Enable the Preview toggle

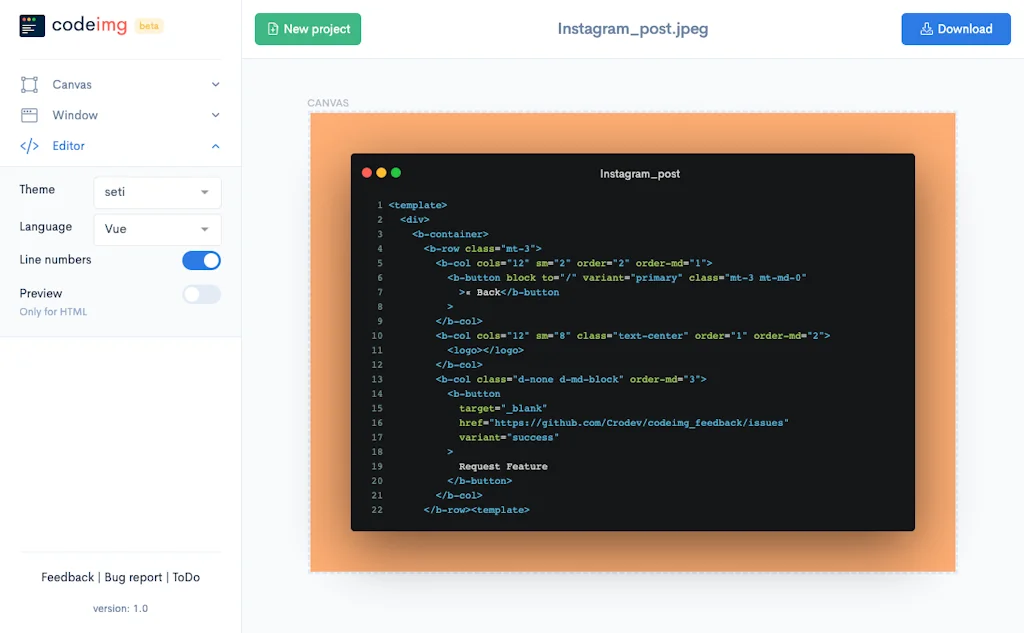point(201,294)
